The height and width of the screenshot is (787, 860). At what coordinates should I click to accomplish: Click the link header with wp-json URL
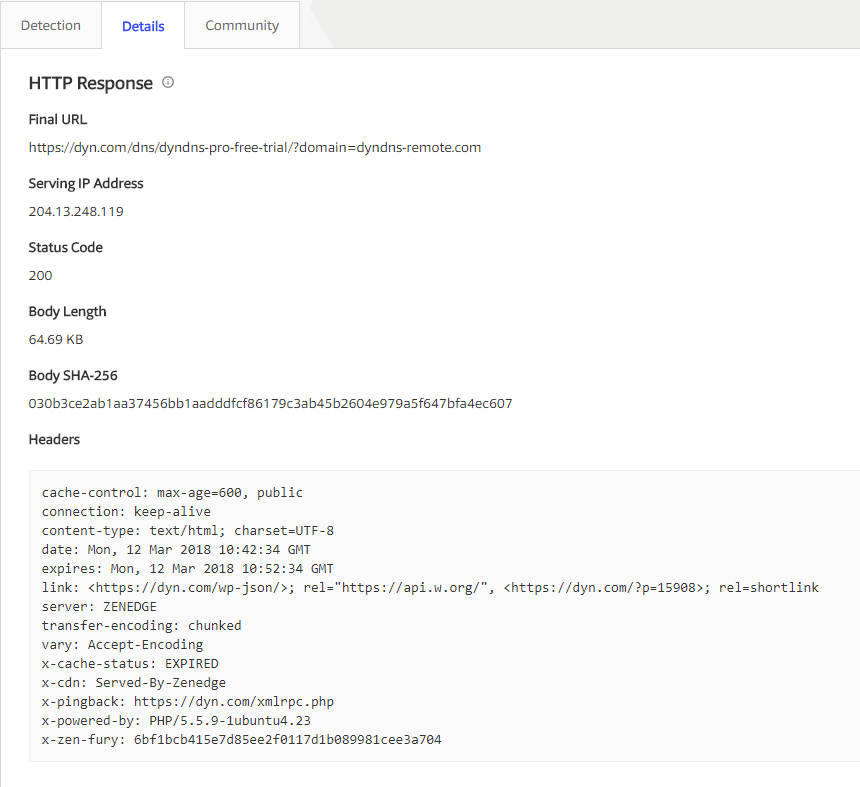pos(430,588)
